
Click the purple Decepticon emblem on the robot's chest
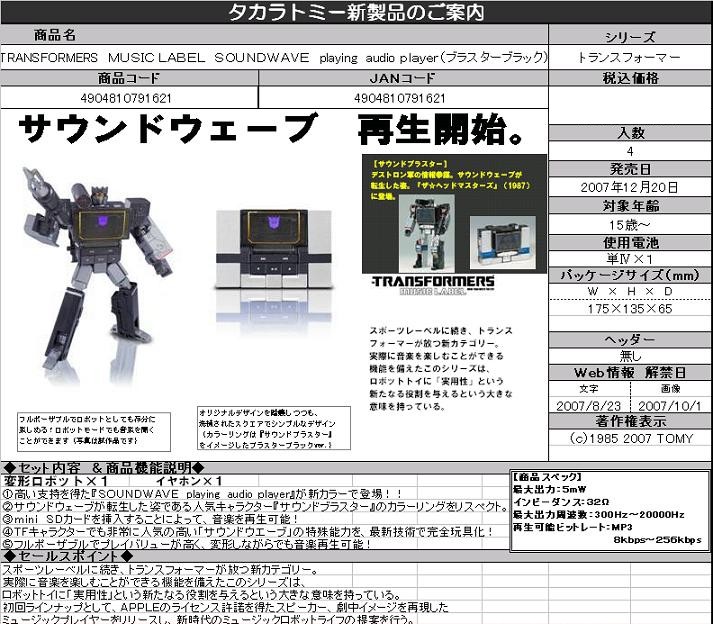coord(103,221)
